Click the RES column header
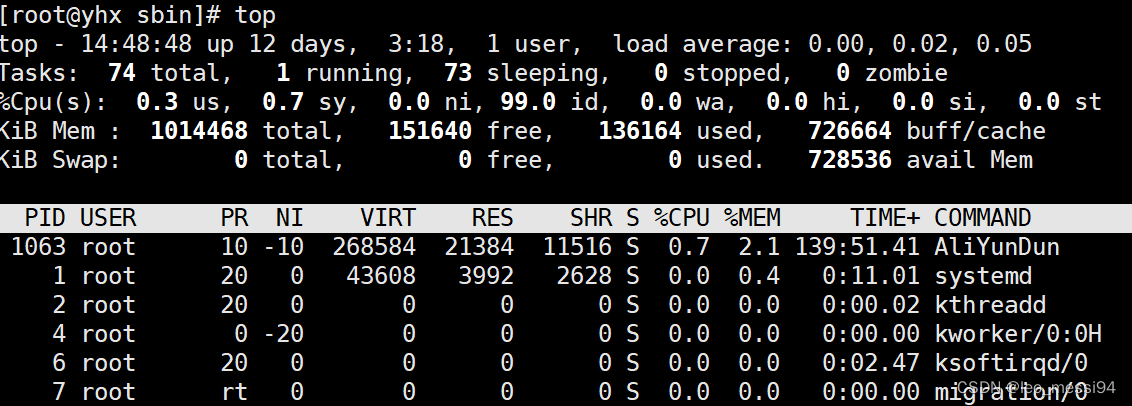This screenshot has height=406, width=1132. (493, 217)
